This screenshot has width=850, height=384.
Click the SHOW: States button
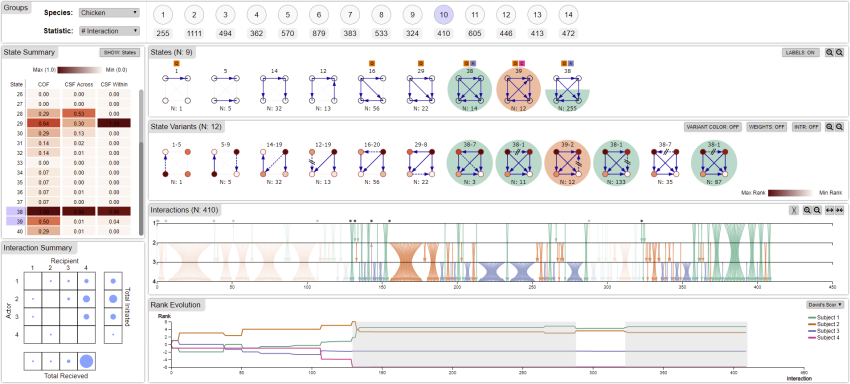point(119,53)
